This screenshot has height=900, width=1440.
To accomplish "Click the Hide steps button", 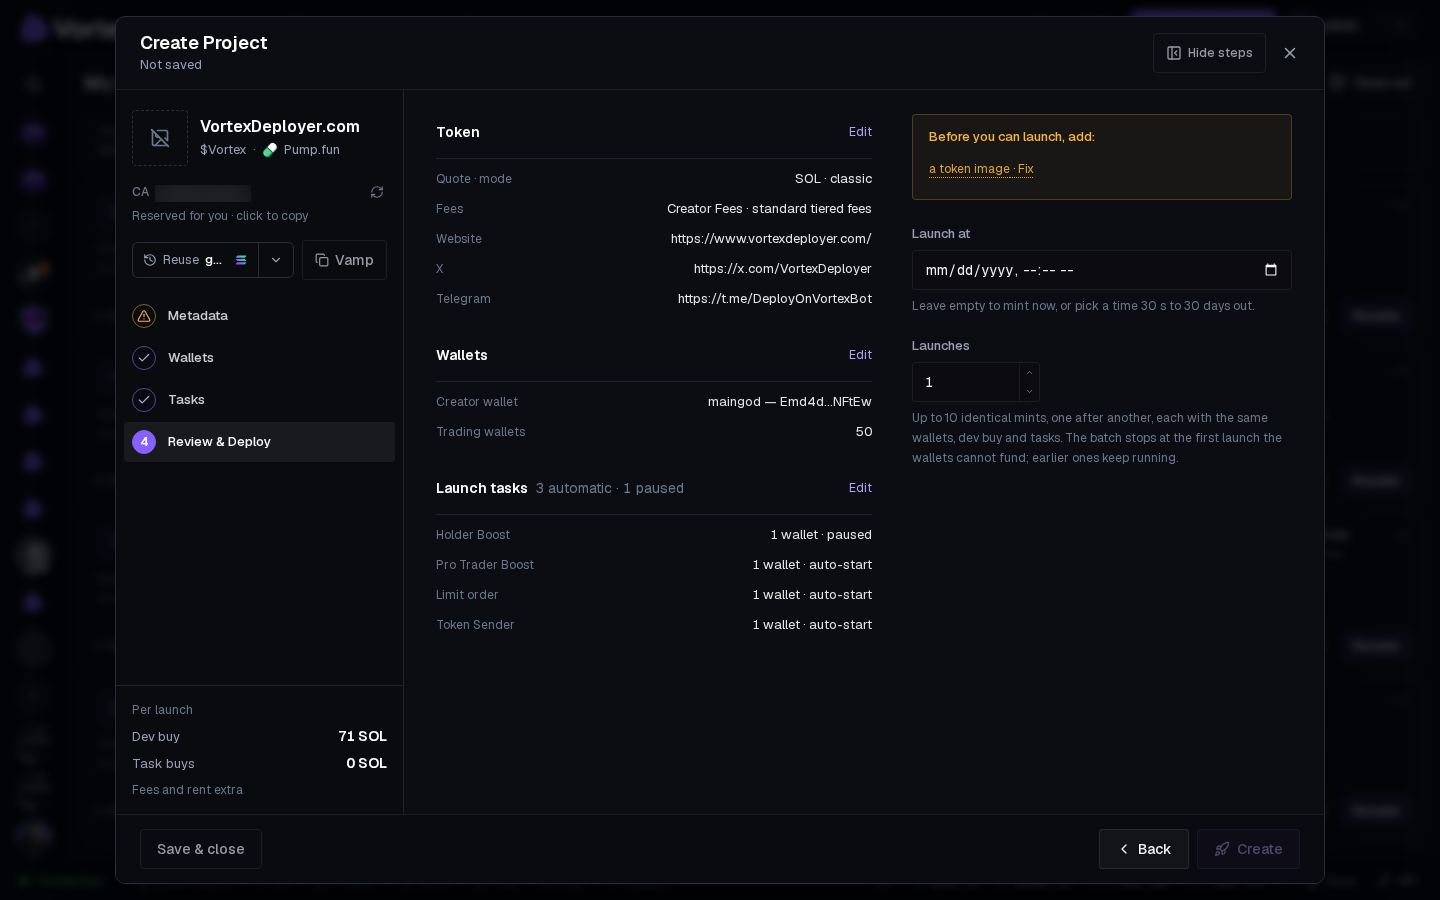I will coord(1209,53).
